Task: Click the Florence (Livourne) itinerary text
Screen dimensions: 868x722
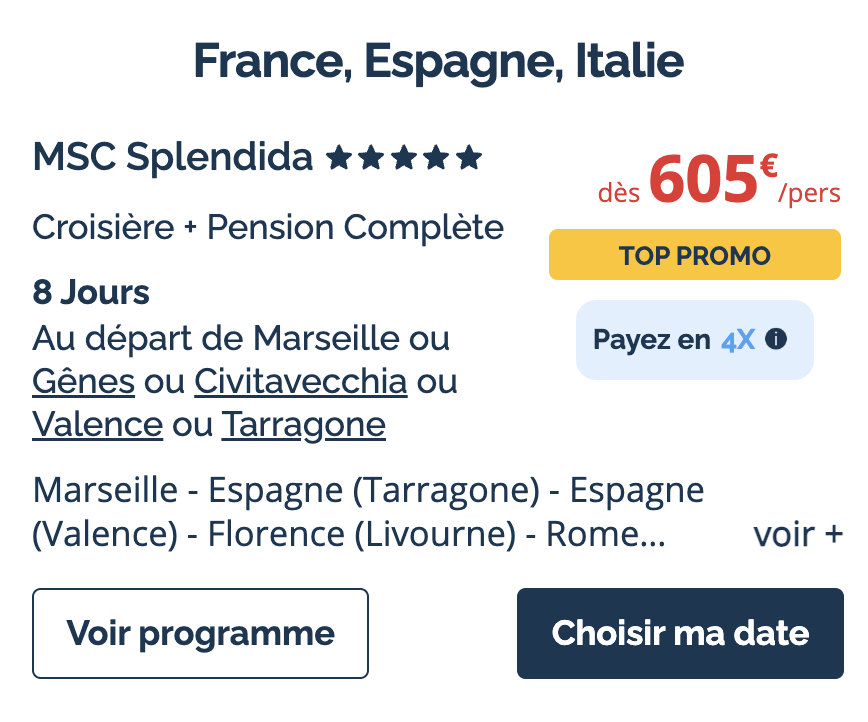Action: [x=361, y=534]
